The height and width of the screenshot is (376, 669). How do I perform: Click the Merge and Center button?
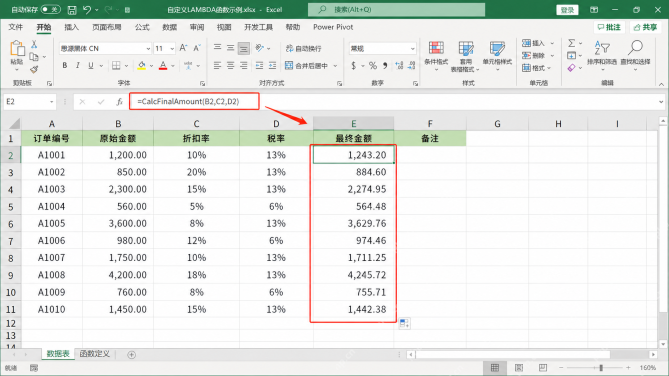point(307,66)
